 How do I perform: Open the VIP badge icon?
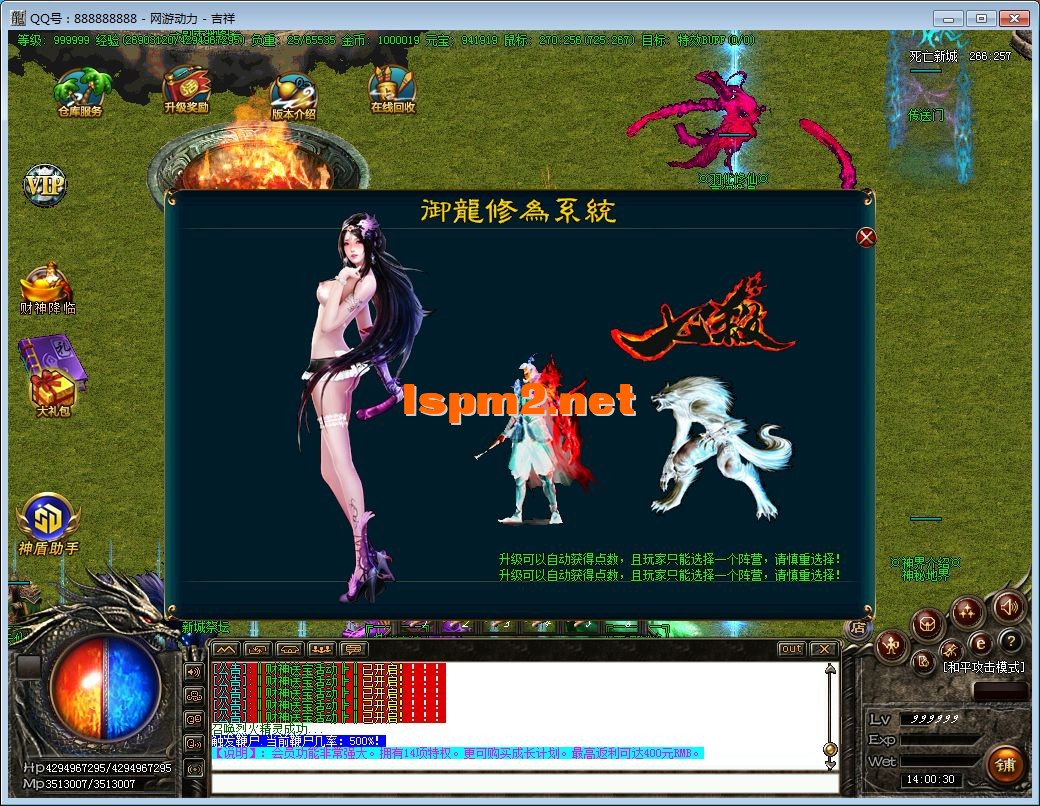[45, 184]
